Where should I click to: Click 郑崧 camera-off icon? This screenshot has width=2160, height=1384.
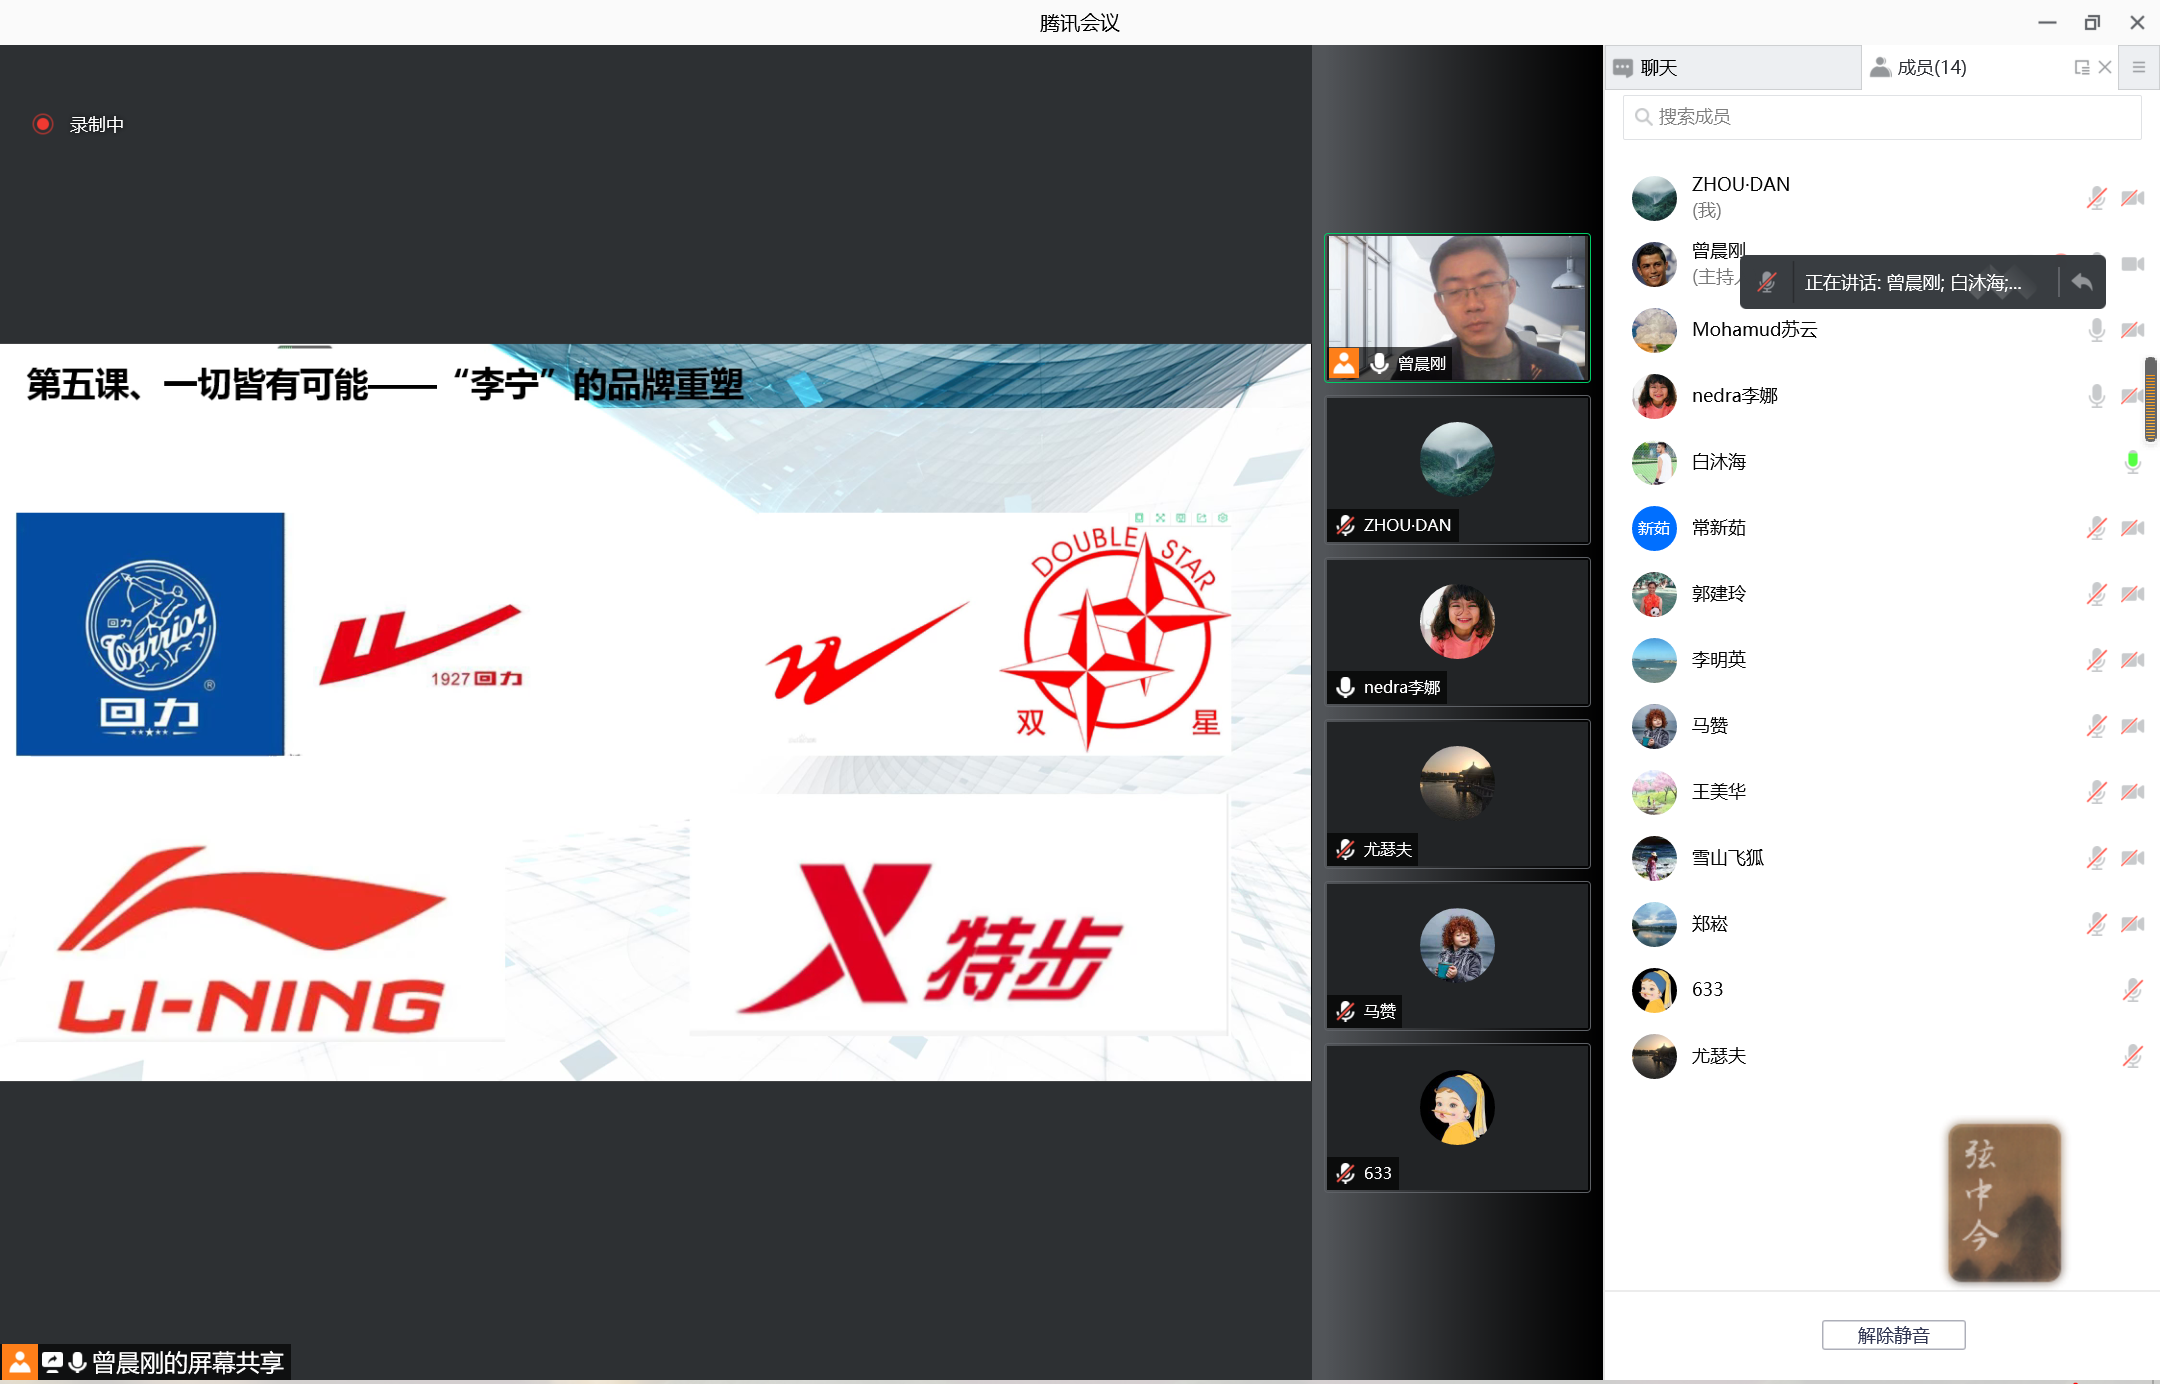click(x=2133, y=924)
